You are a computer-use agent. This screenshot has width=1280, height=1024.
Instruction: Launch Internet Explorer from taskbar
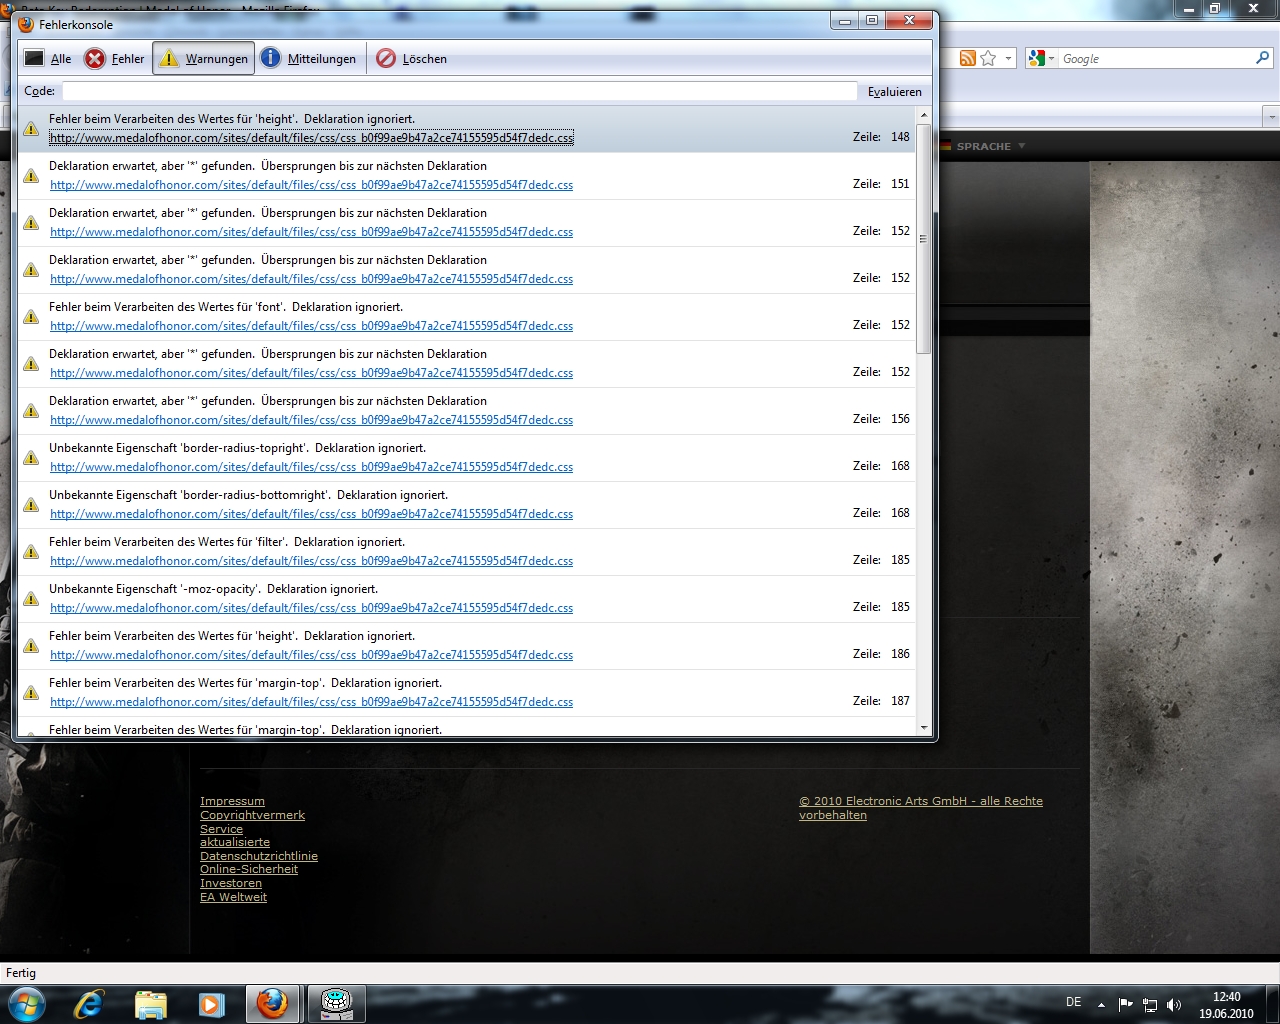click(x=89, y=1004)
